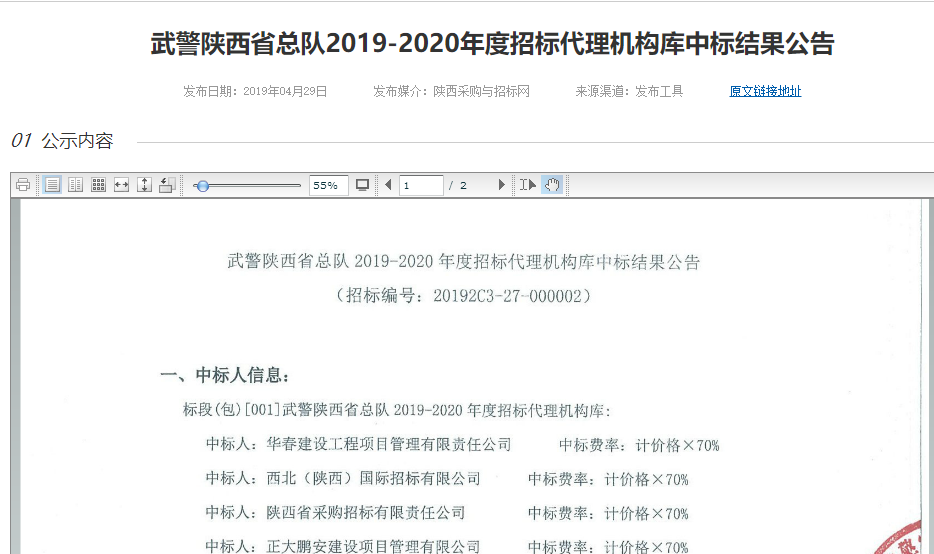Fit document to page height
Screen dimensions: 934x554
click(x=144, y=185)
